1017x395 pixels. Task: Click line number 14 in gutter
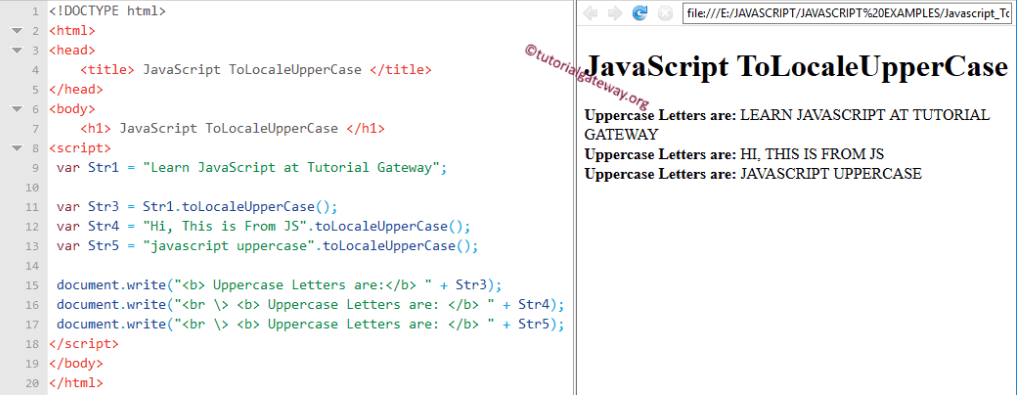click(x=32, y=266)
